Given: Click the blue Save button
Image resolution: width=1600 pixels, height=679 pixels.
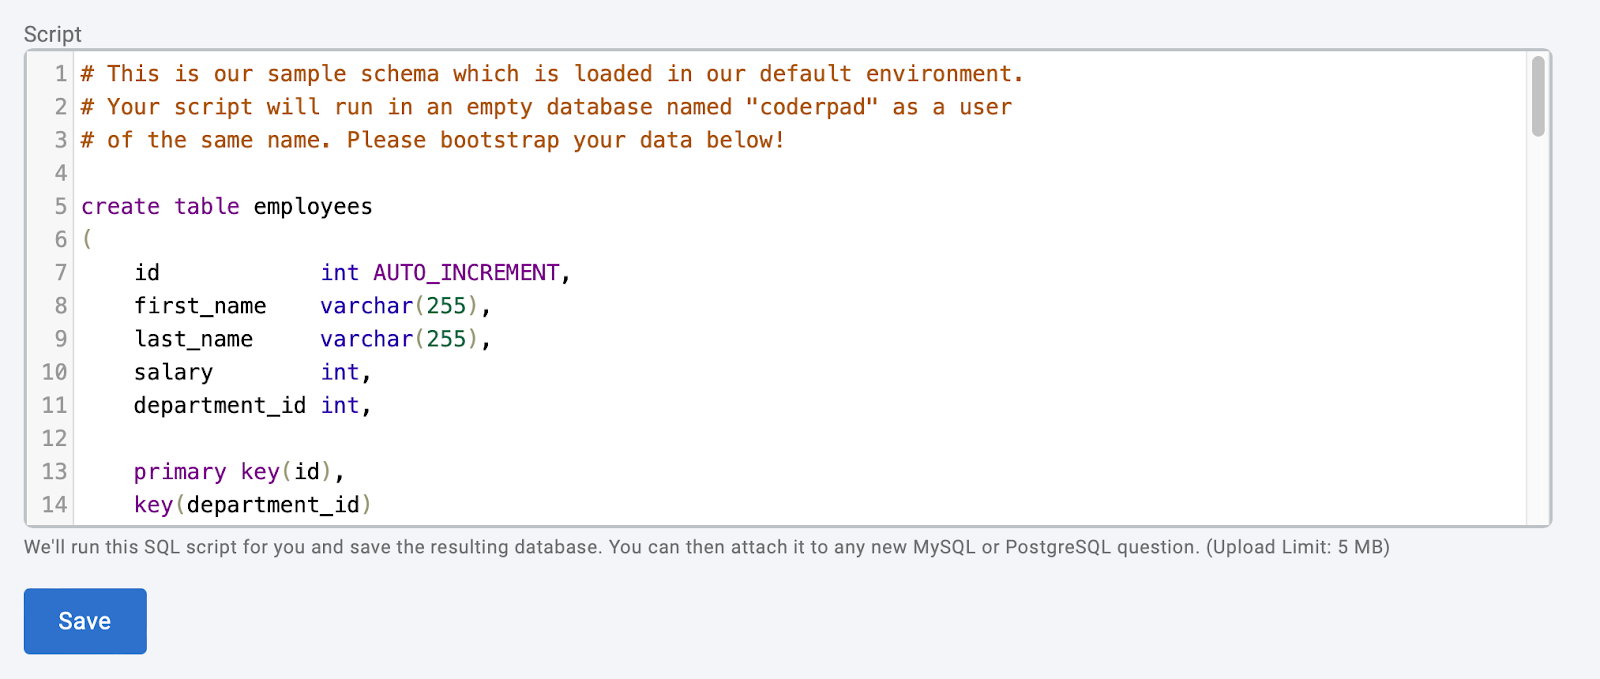Looking at the screenshot, I should (x=85, y=621).
